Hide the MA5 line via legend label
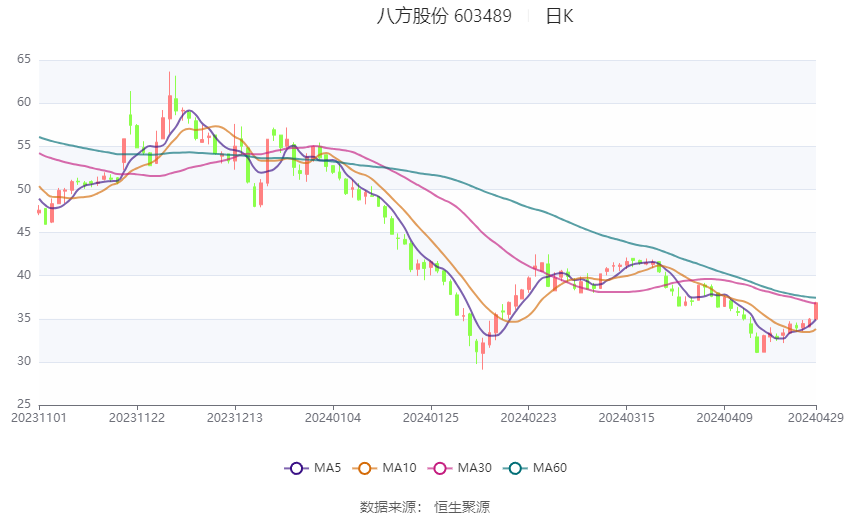Viewport: 850px width, 517px height. [327, 468]
